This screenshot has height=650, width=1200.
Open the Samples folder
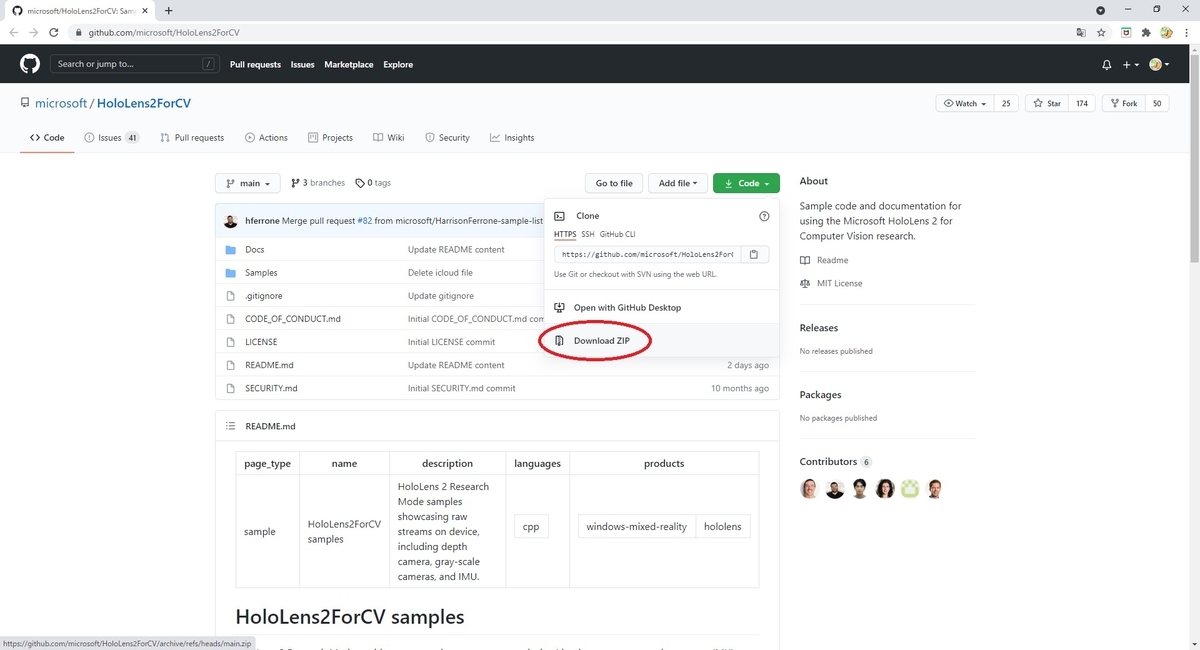click(x=261, y=273)
